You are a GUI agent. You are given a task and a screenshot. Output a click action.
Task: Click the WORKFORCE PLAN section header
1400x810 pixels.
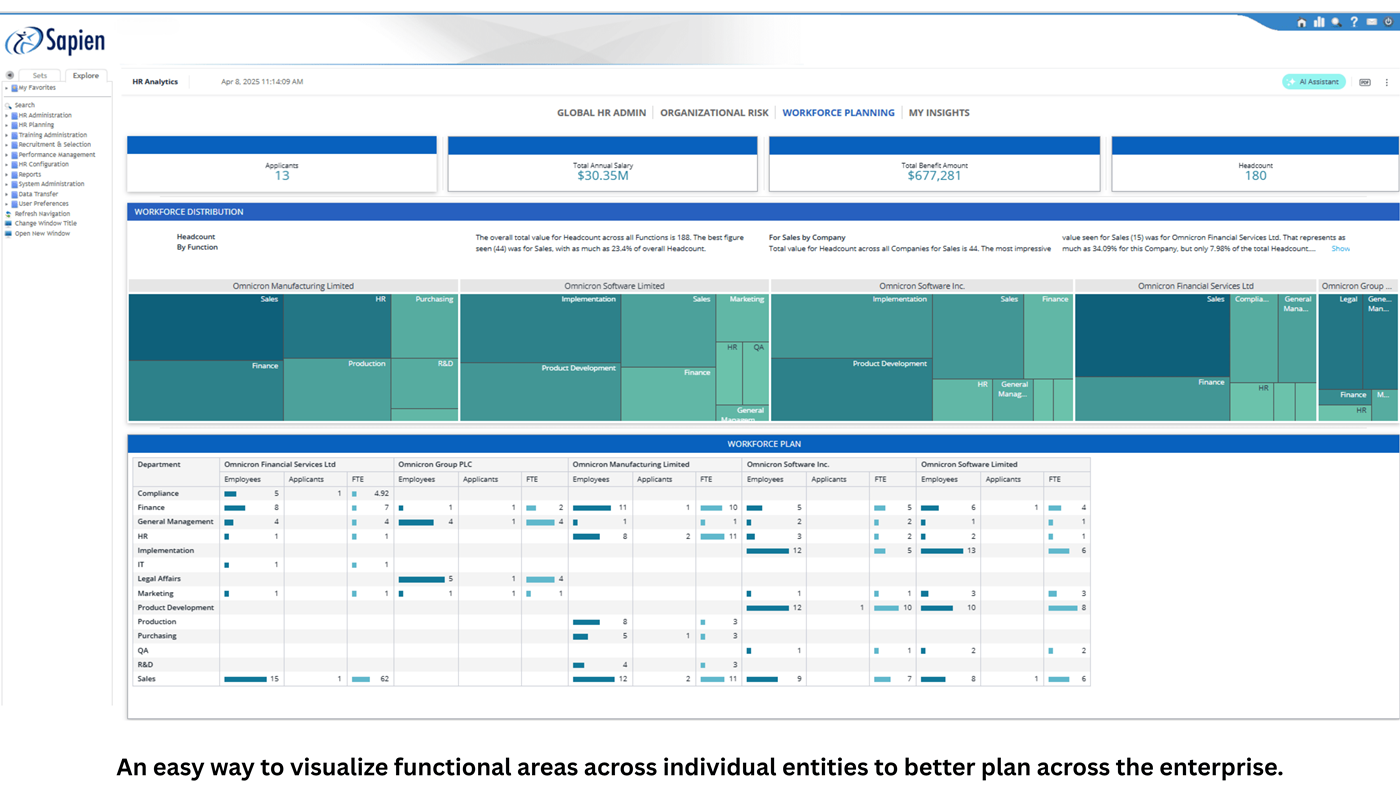tap(764, 444)
